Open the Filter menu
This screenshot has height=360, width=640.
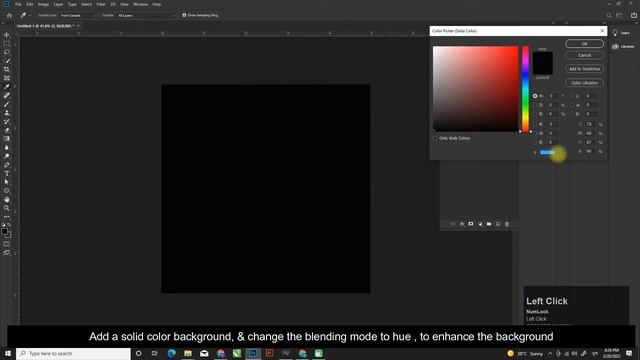(x=101, y=4)
